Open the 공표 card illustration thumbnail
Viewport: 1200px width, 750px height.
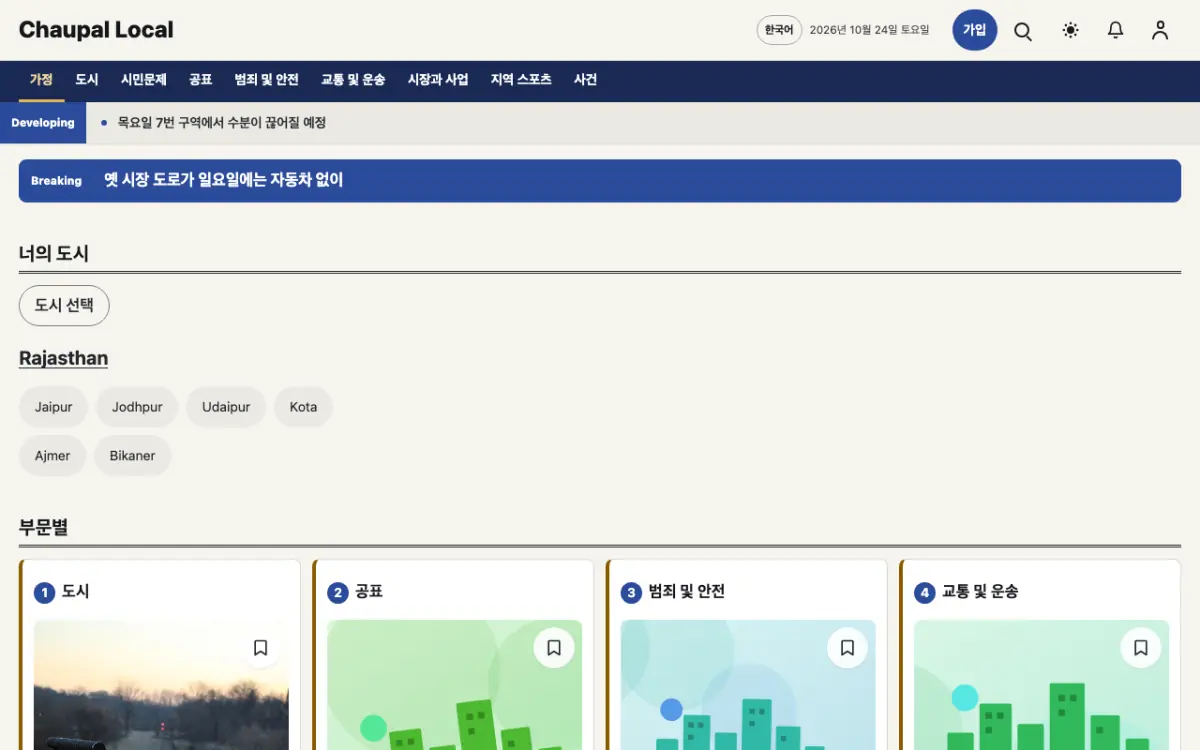click(454, 685)
